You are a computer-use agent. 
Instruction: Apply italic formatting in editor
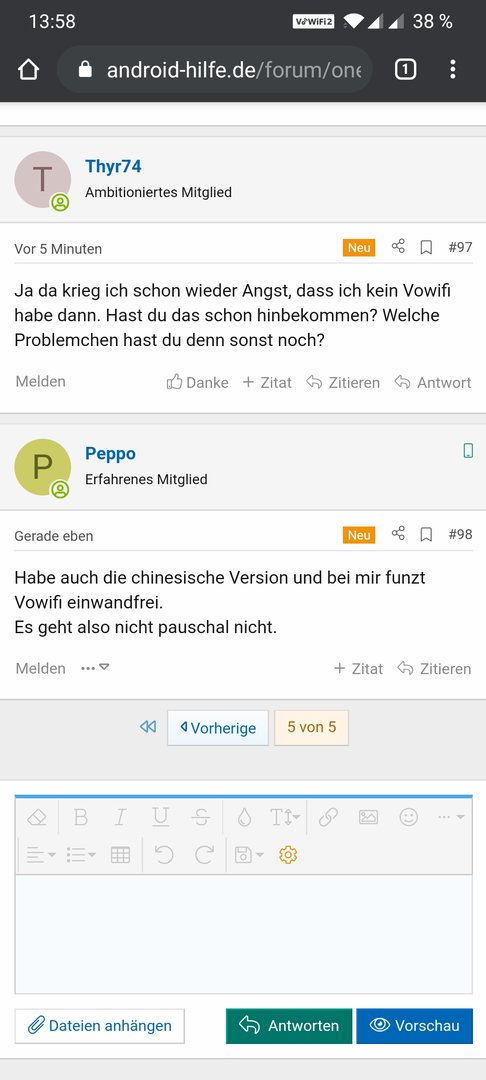120,817
